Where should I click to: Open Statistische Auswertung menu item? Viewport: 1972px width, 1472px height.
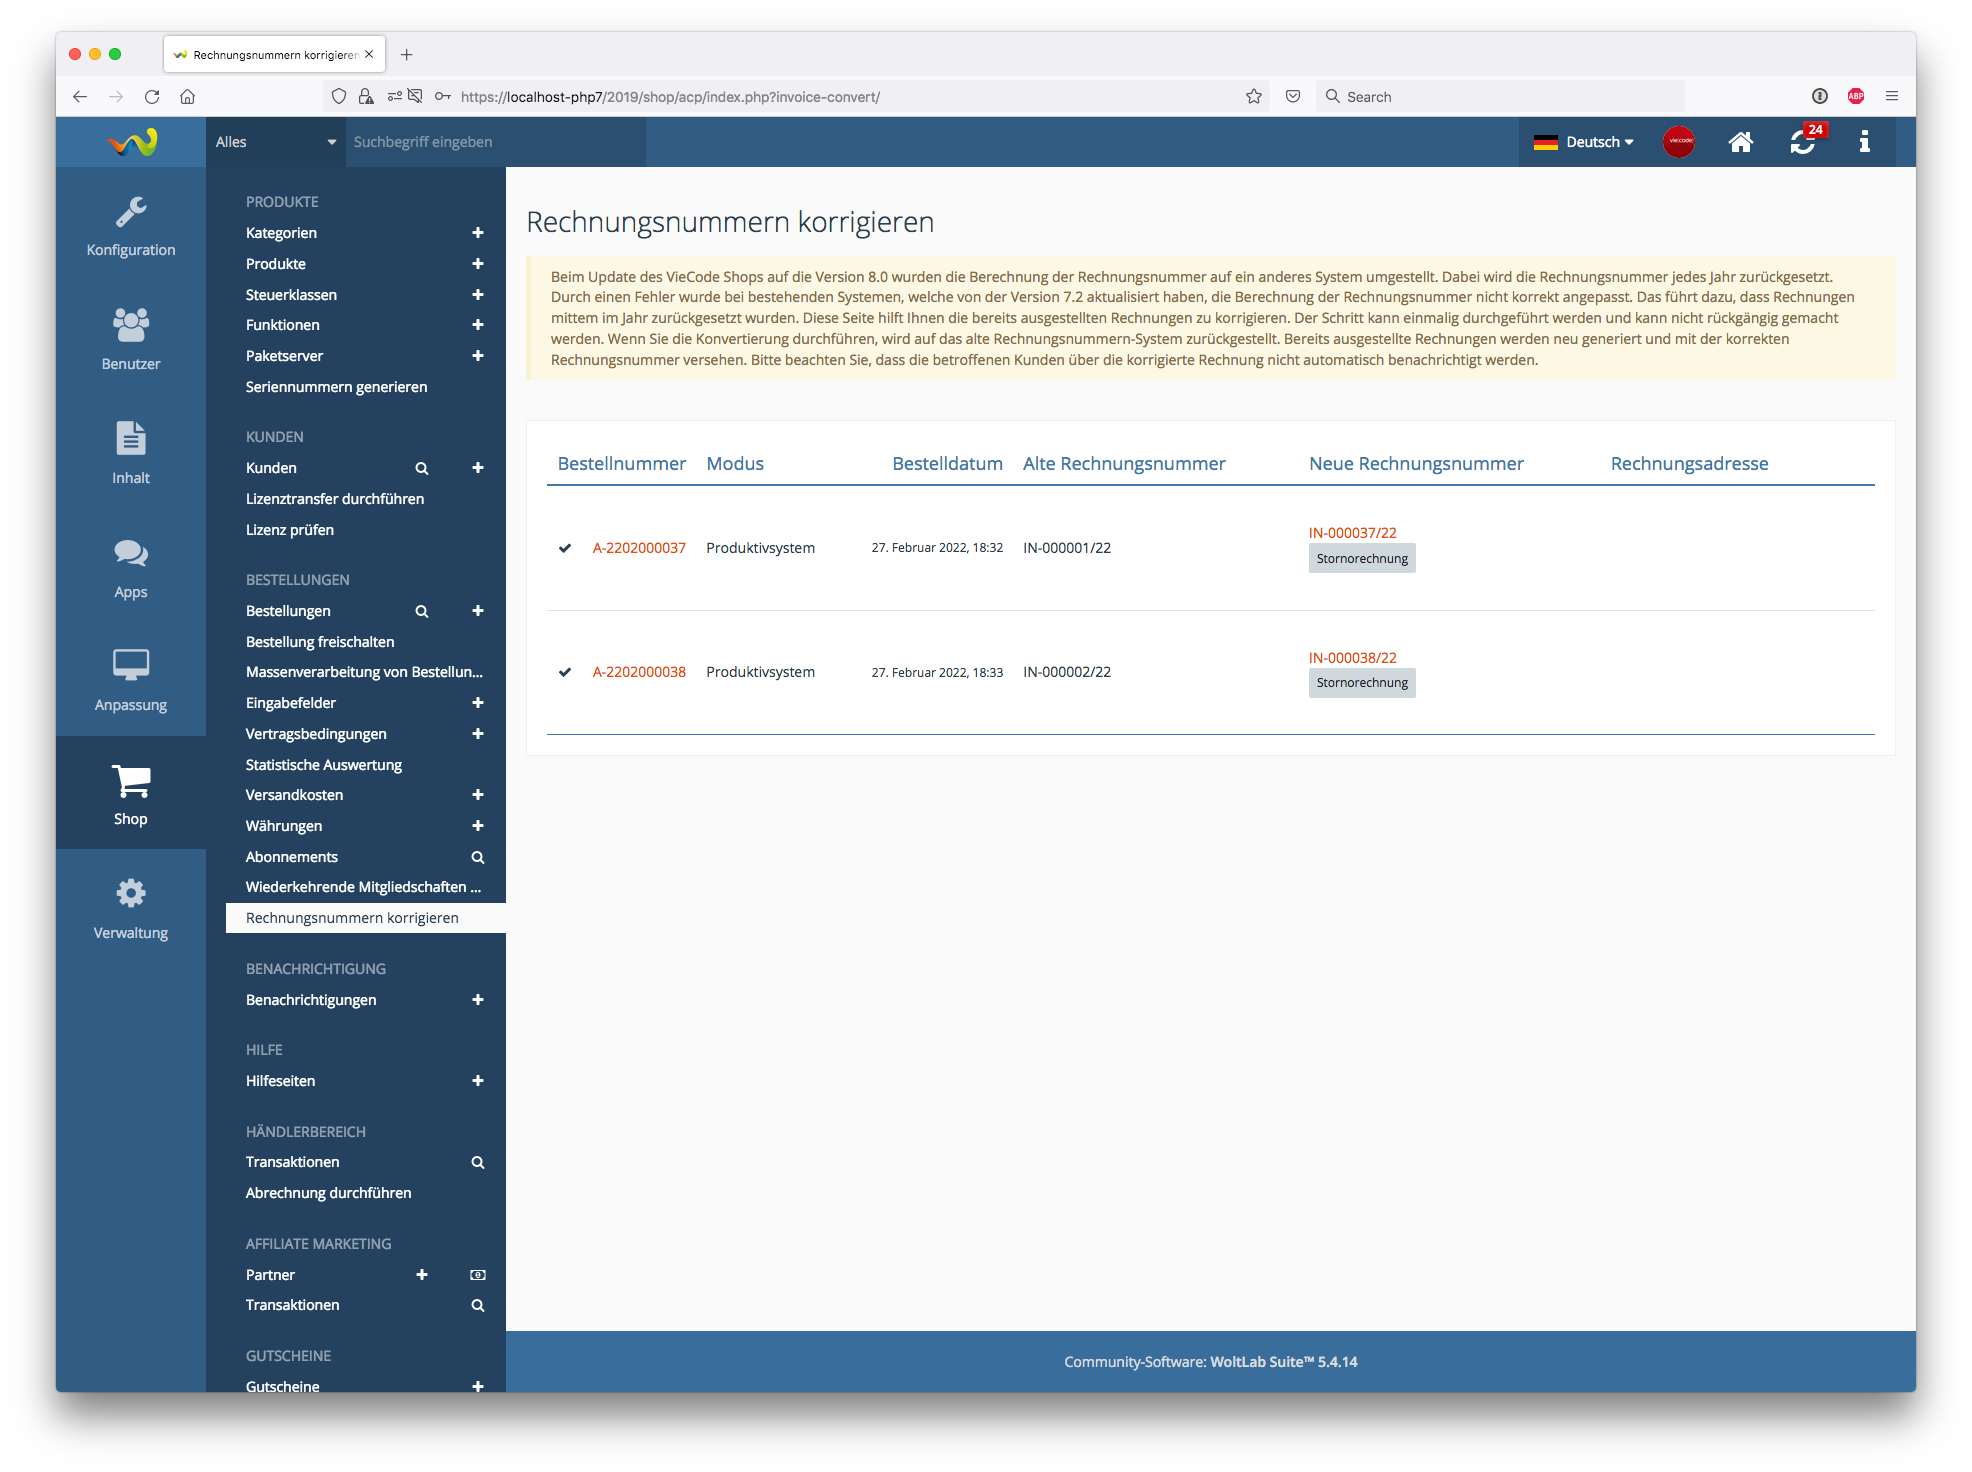[x=324, y=765]
